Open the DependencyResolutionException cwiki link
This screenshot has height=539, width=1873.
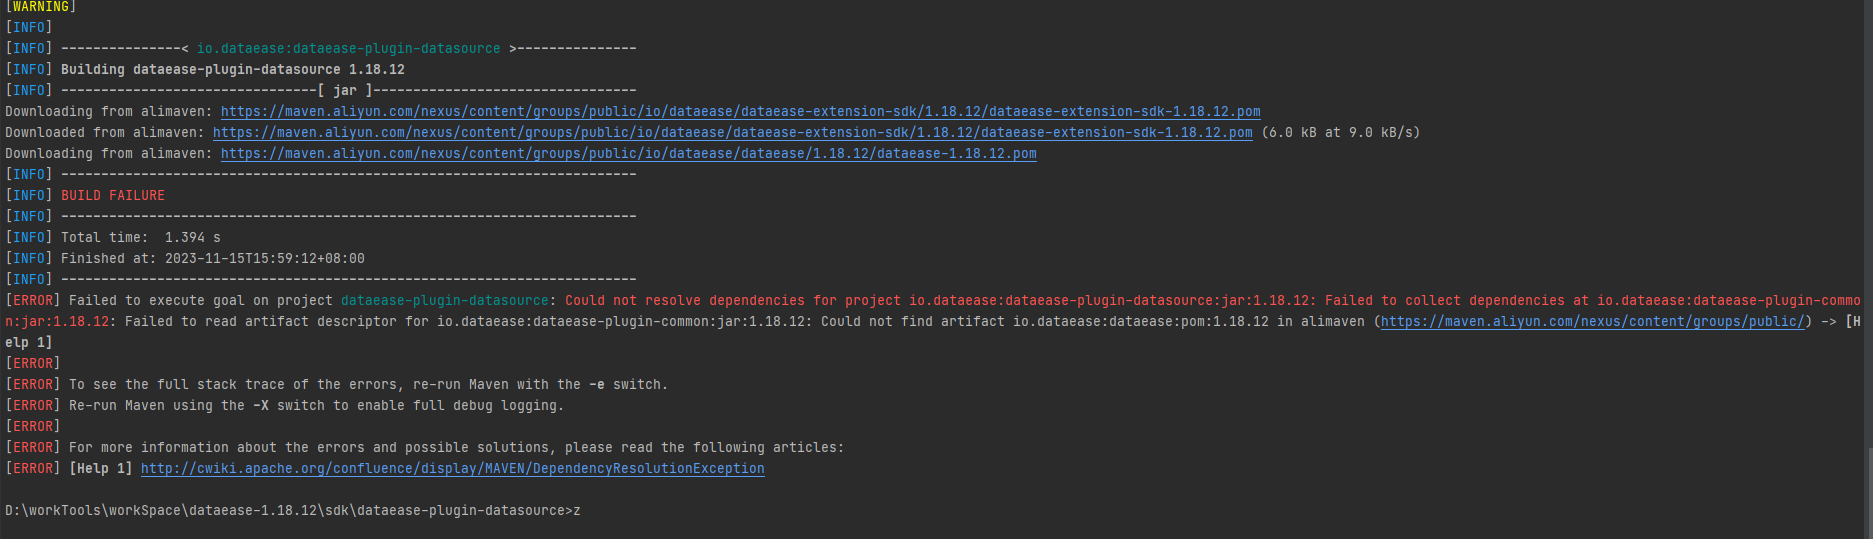click(452, 468)
